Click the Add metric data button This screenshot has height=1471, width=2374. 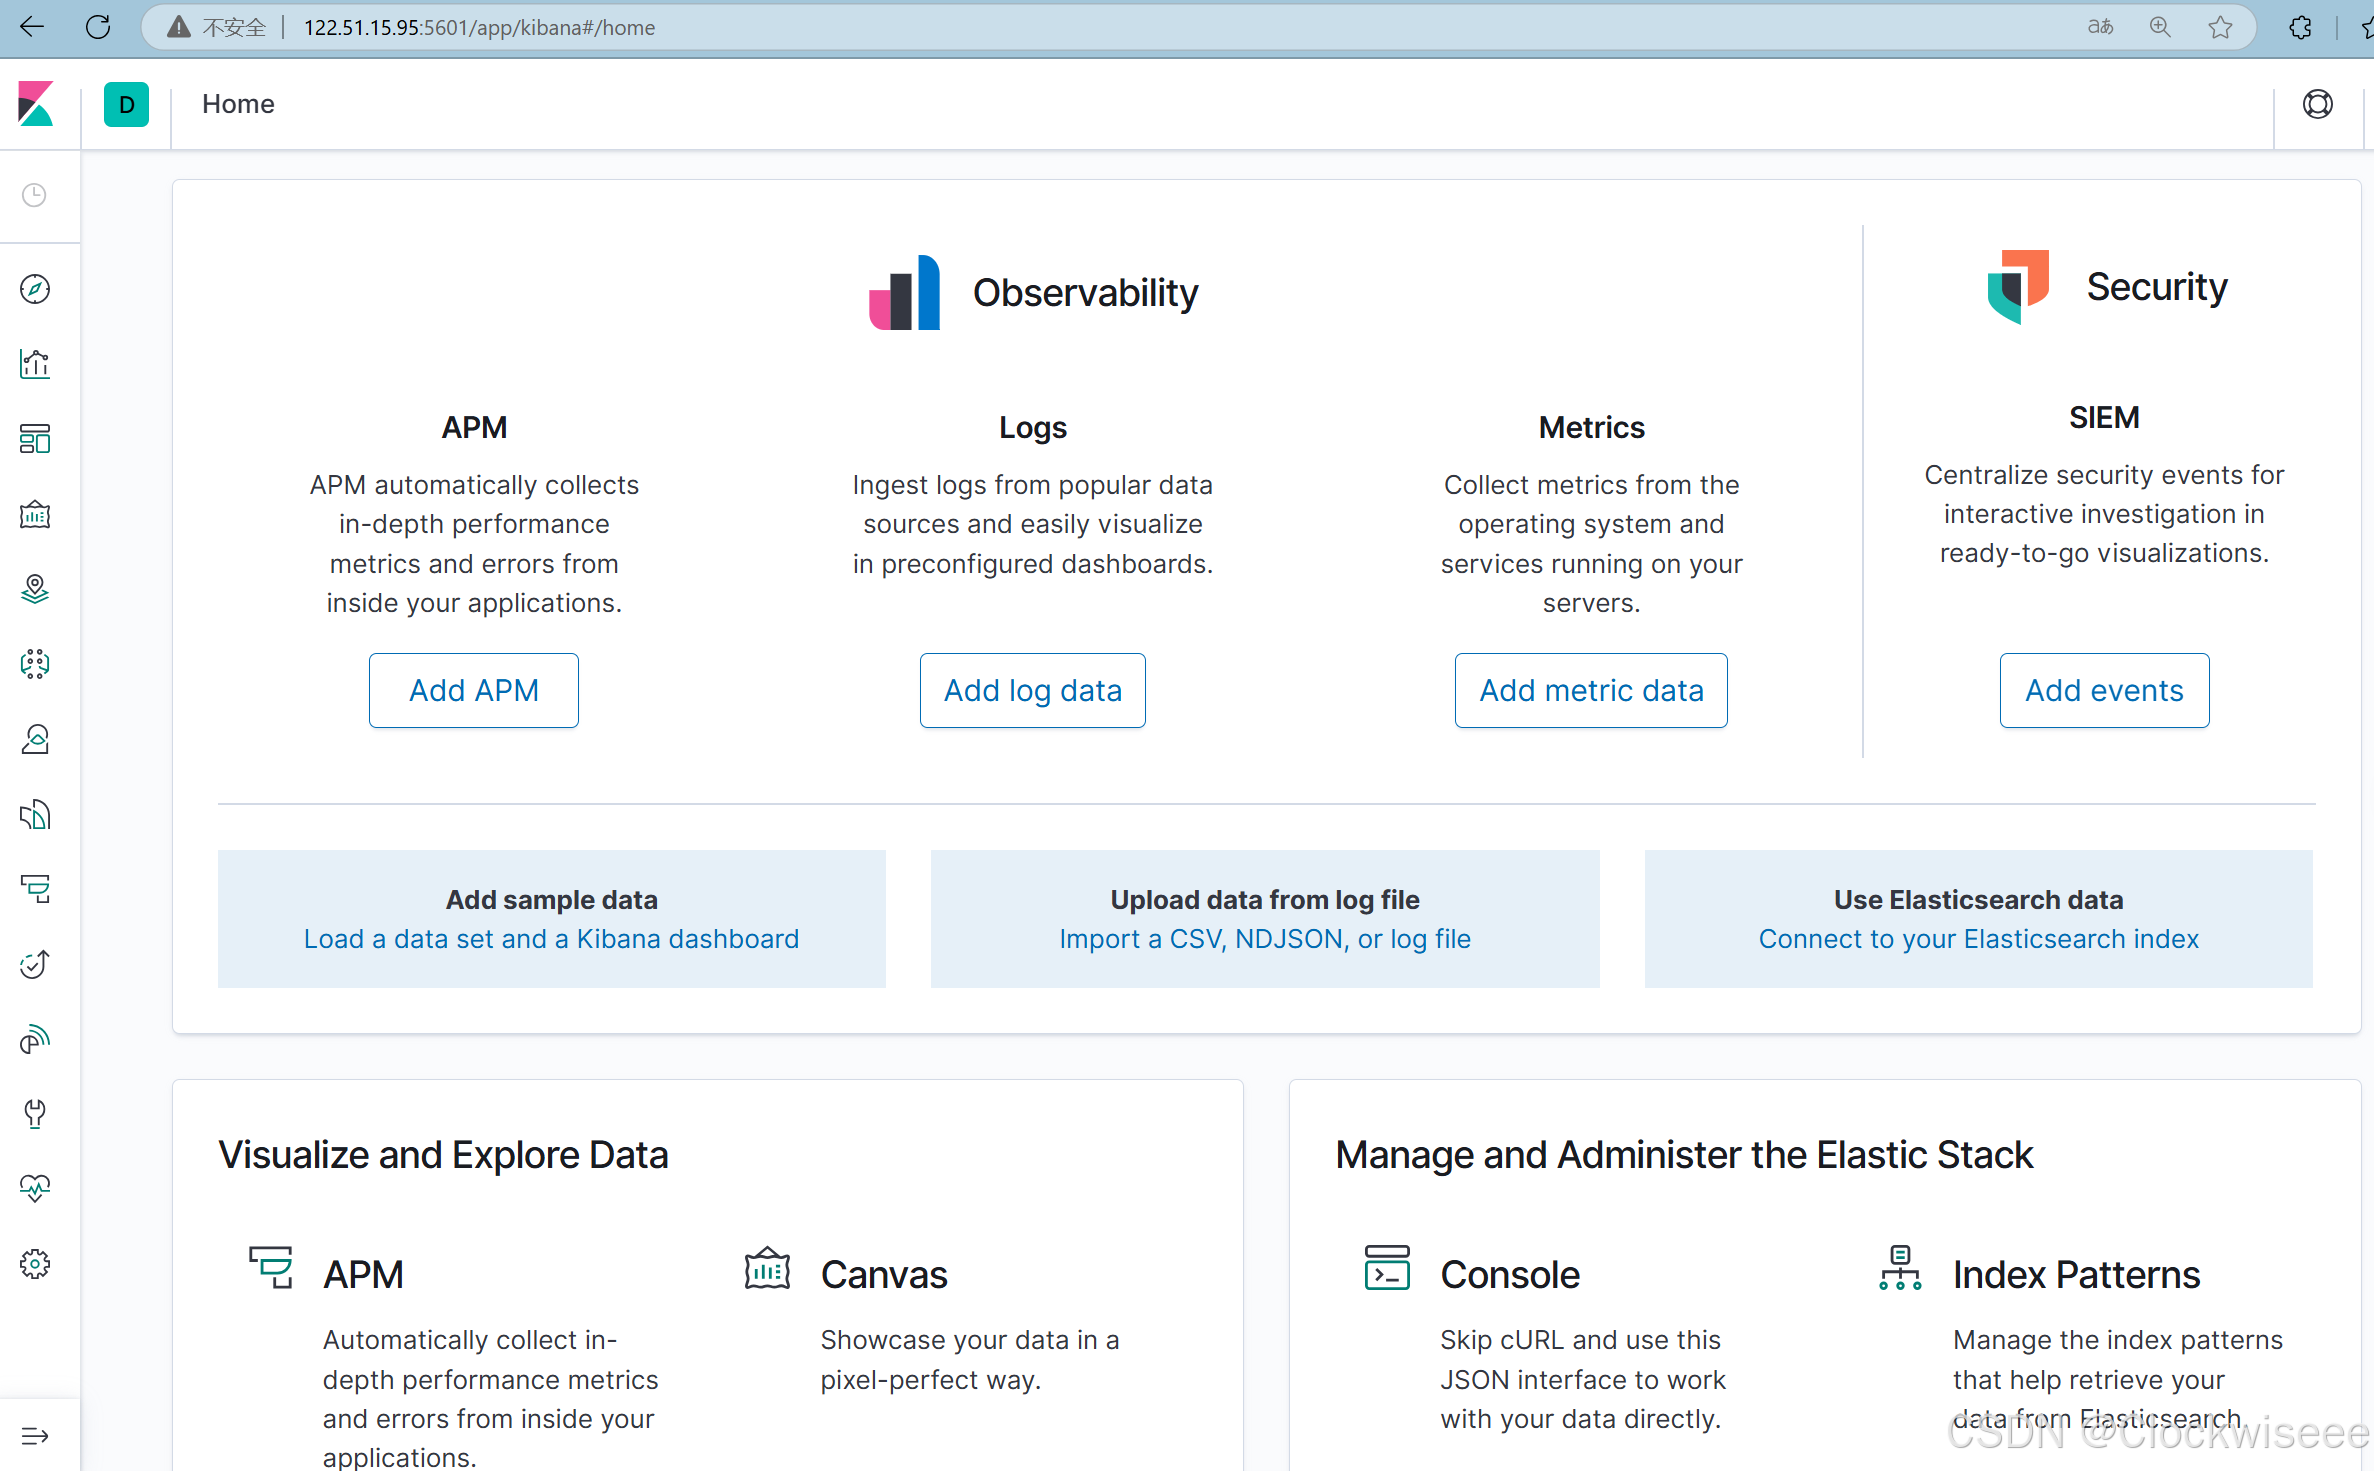(x=1591, y=690)
